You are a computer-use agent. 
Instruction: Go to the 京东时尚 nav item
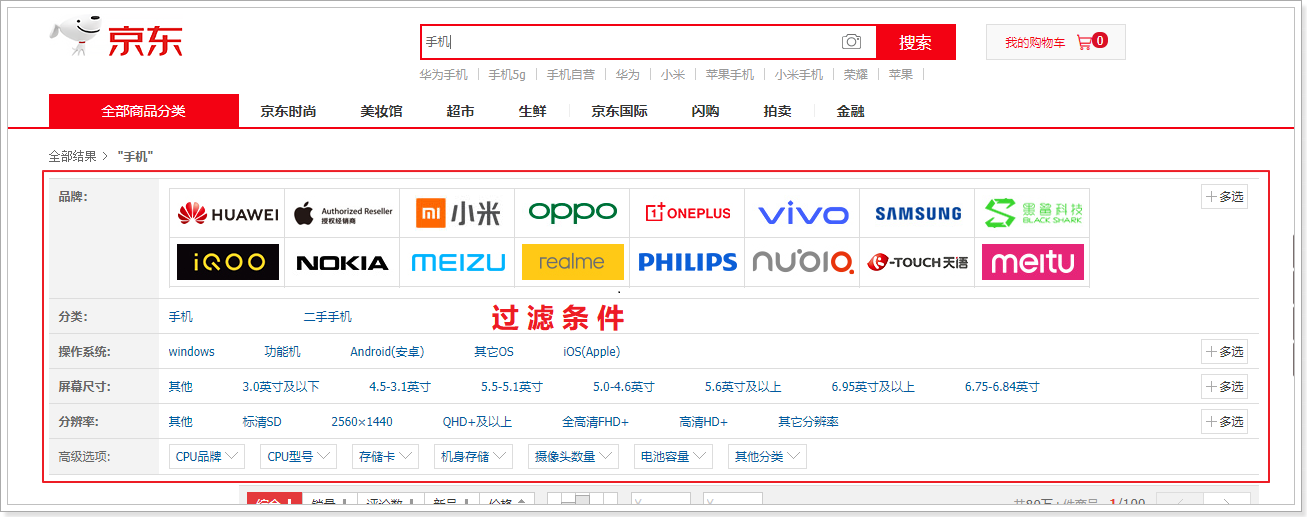coord(288,111)
